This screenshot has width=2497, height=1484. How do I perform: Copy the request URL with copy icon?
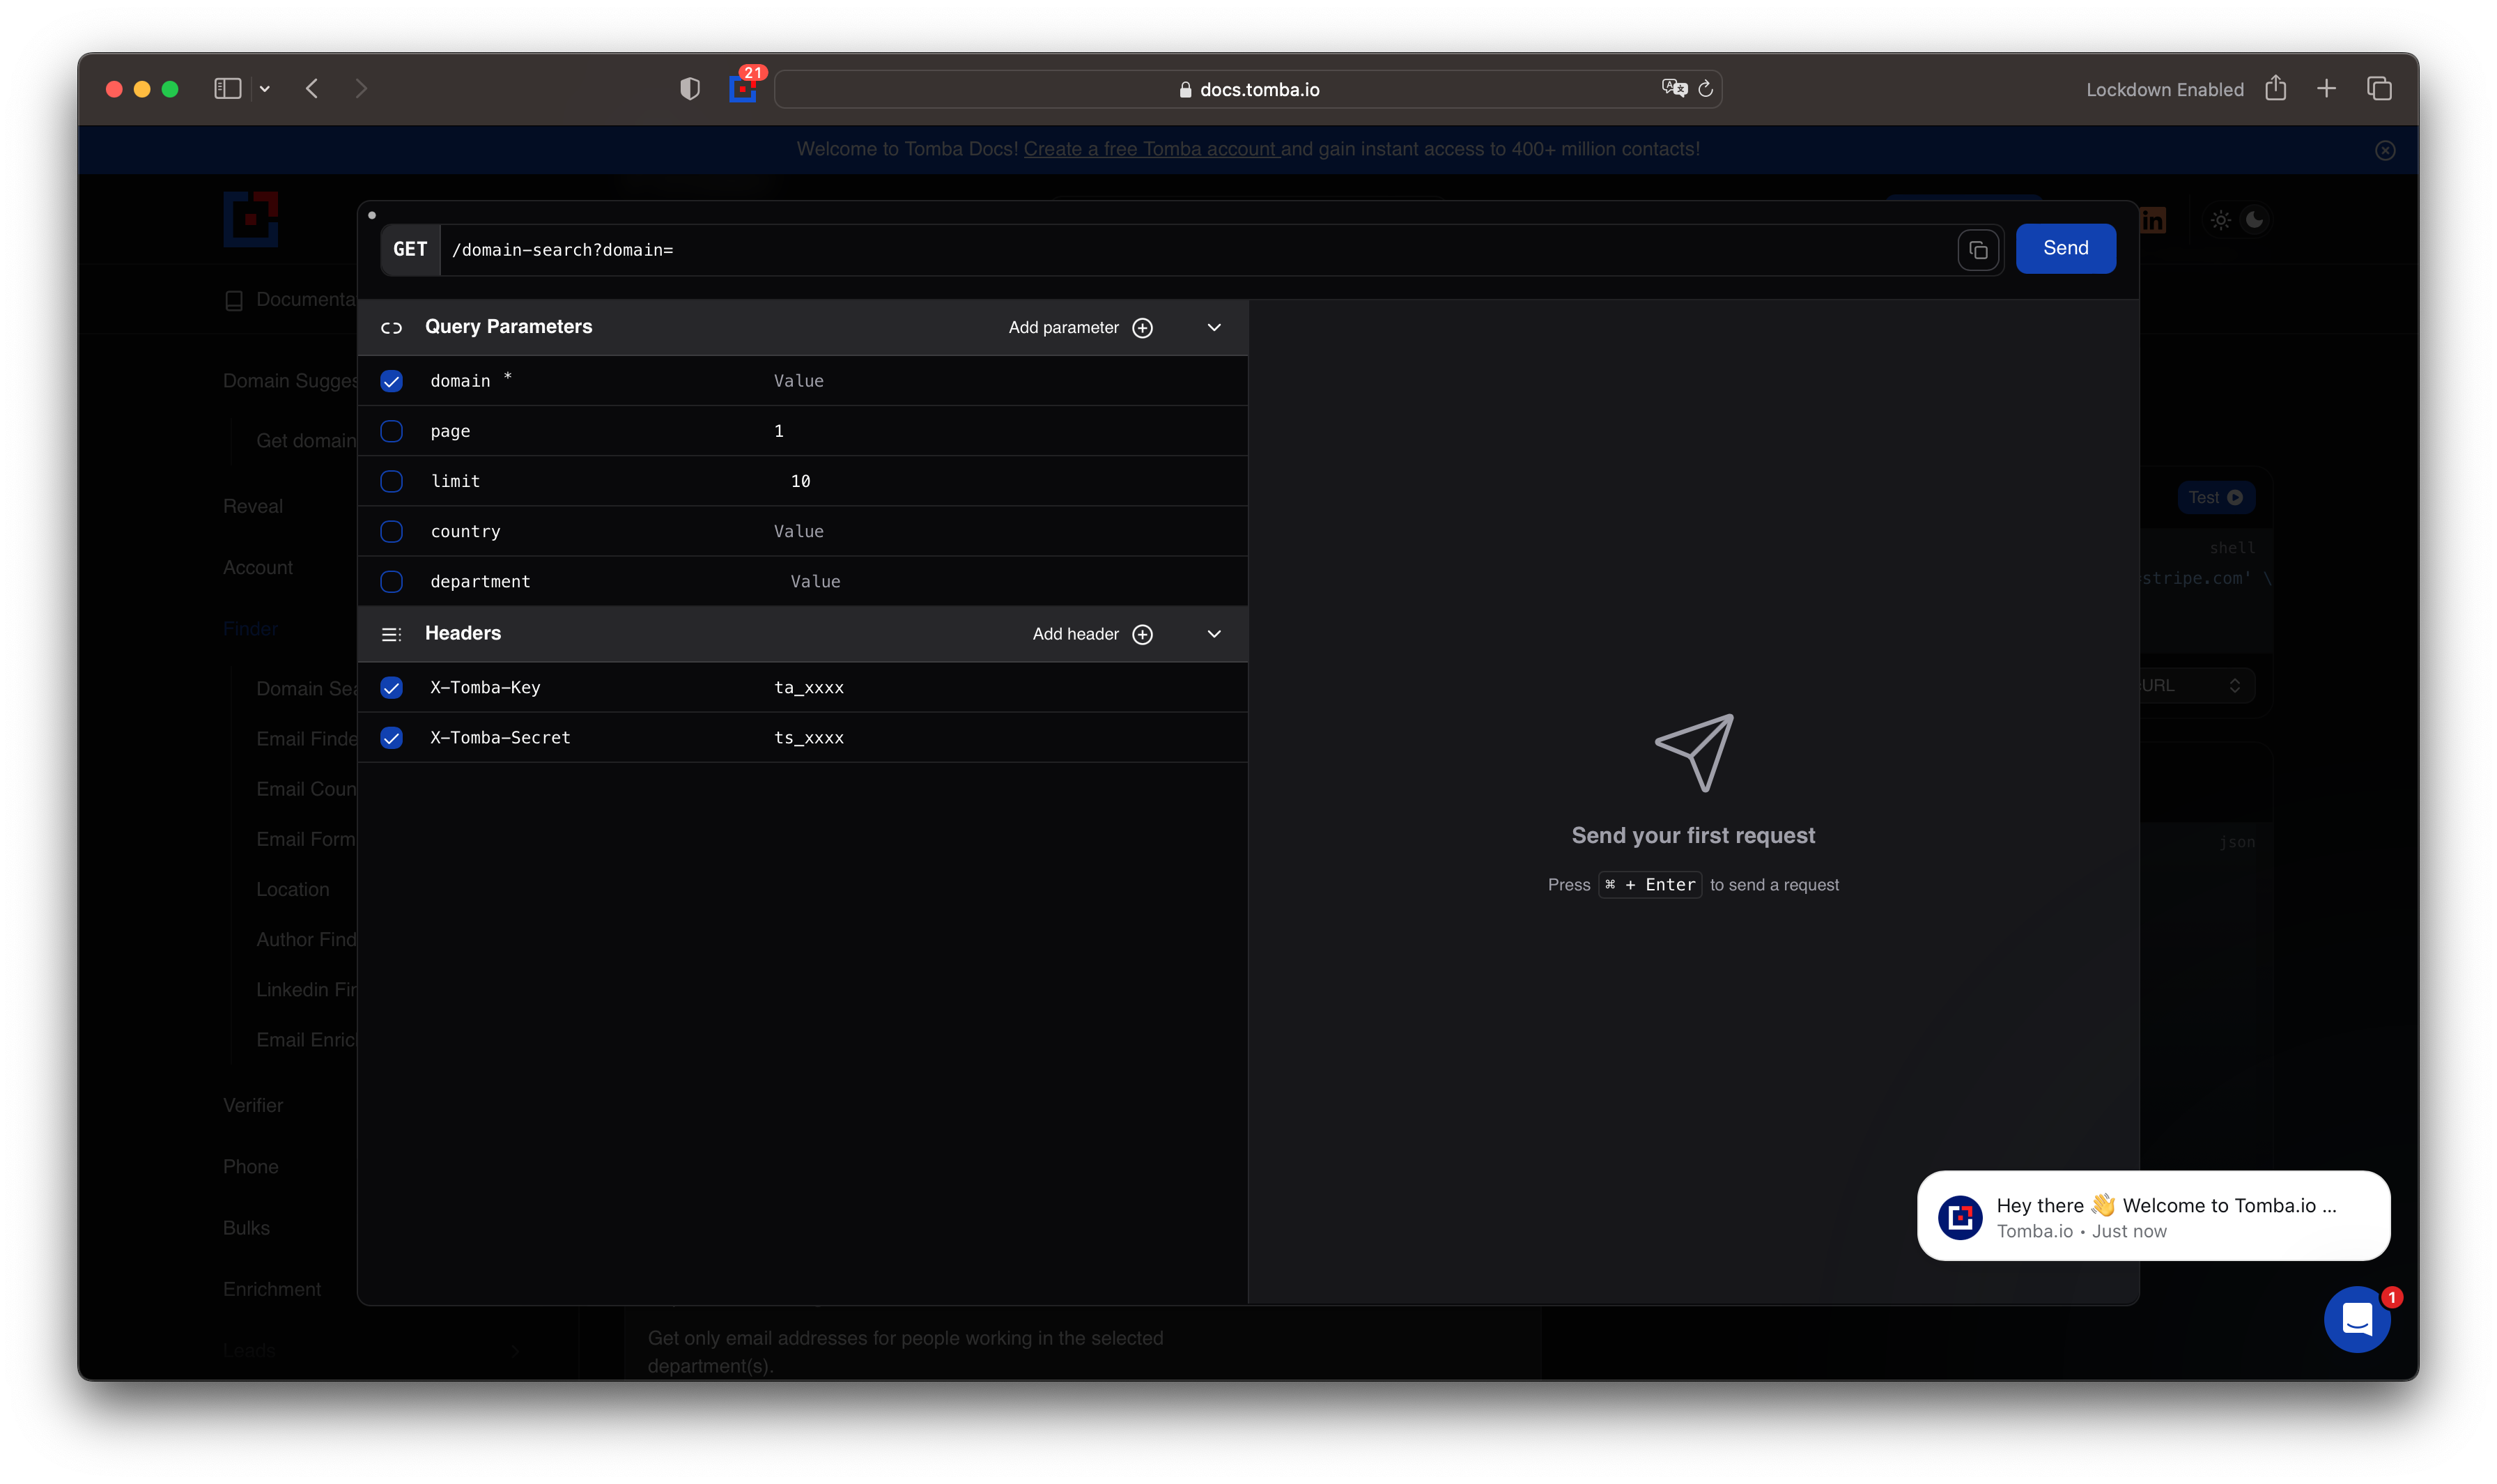[x=1978, y=250]
